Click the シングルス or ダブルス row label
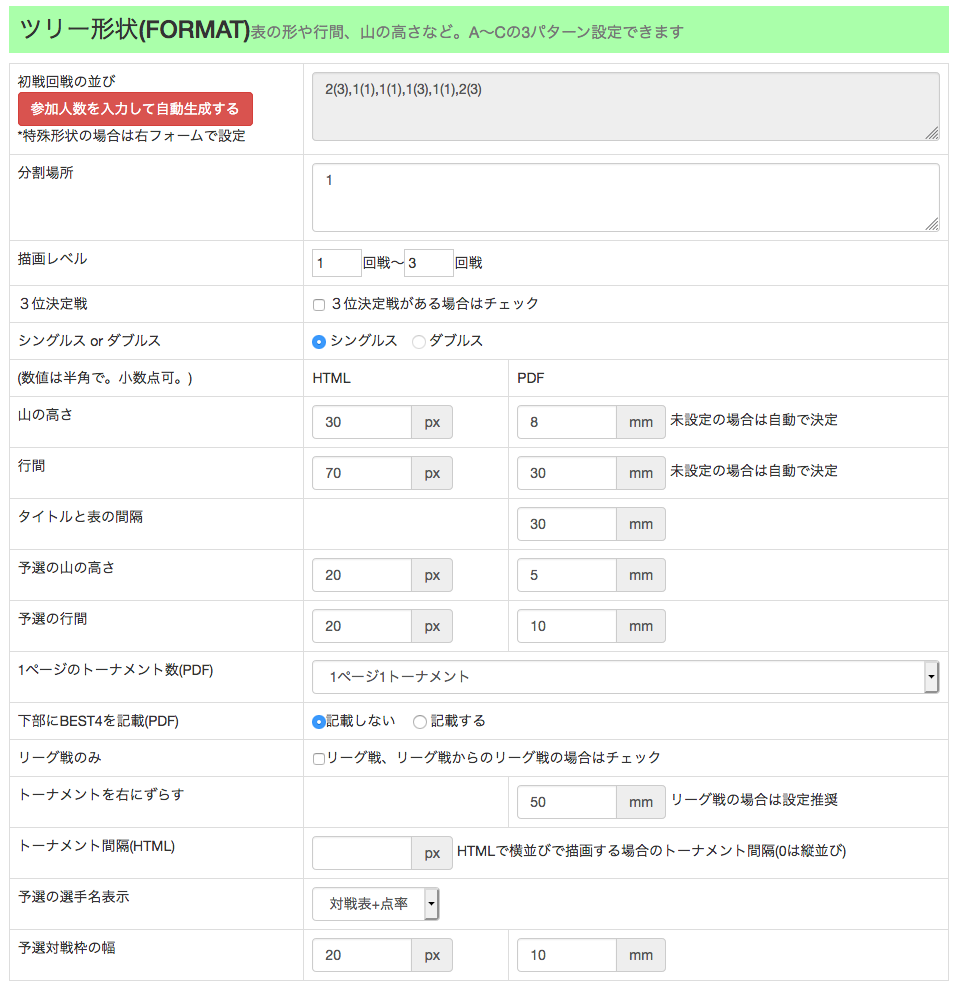Viewport: 966px width, 993px height. [89, 341]
